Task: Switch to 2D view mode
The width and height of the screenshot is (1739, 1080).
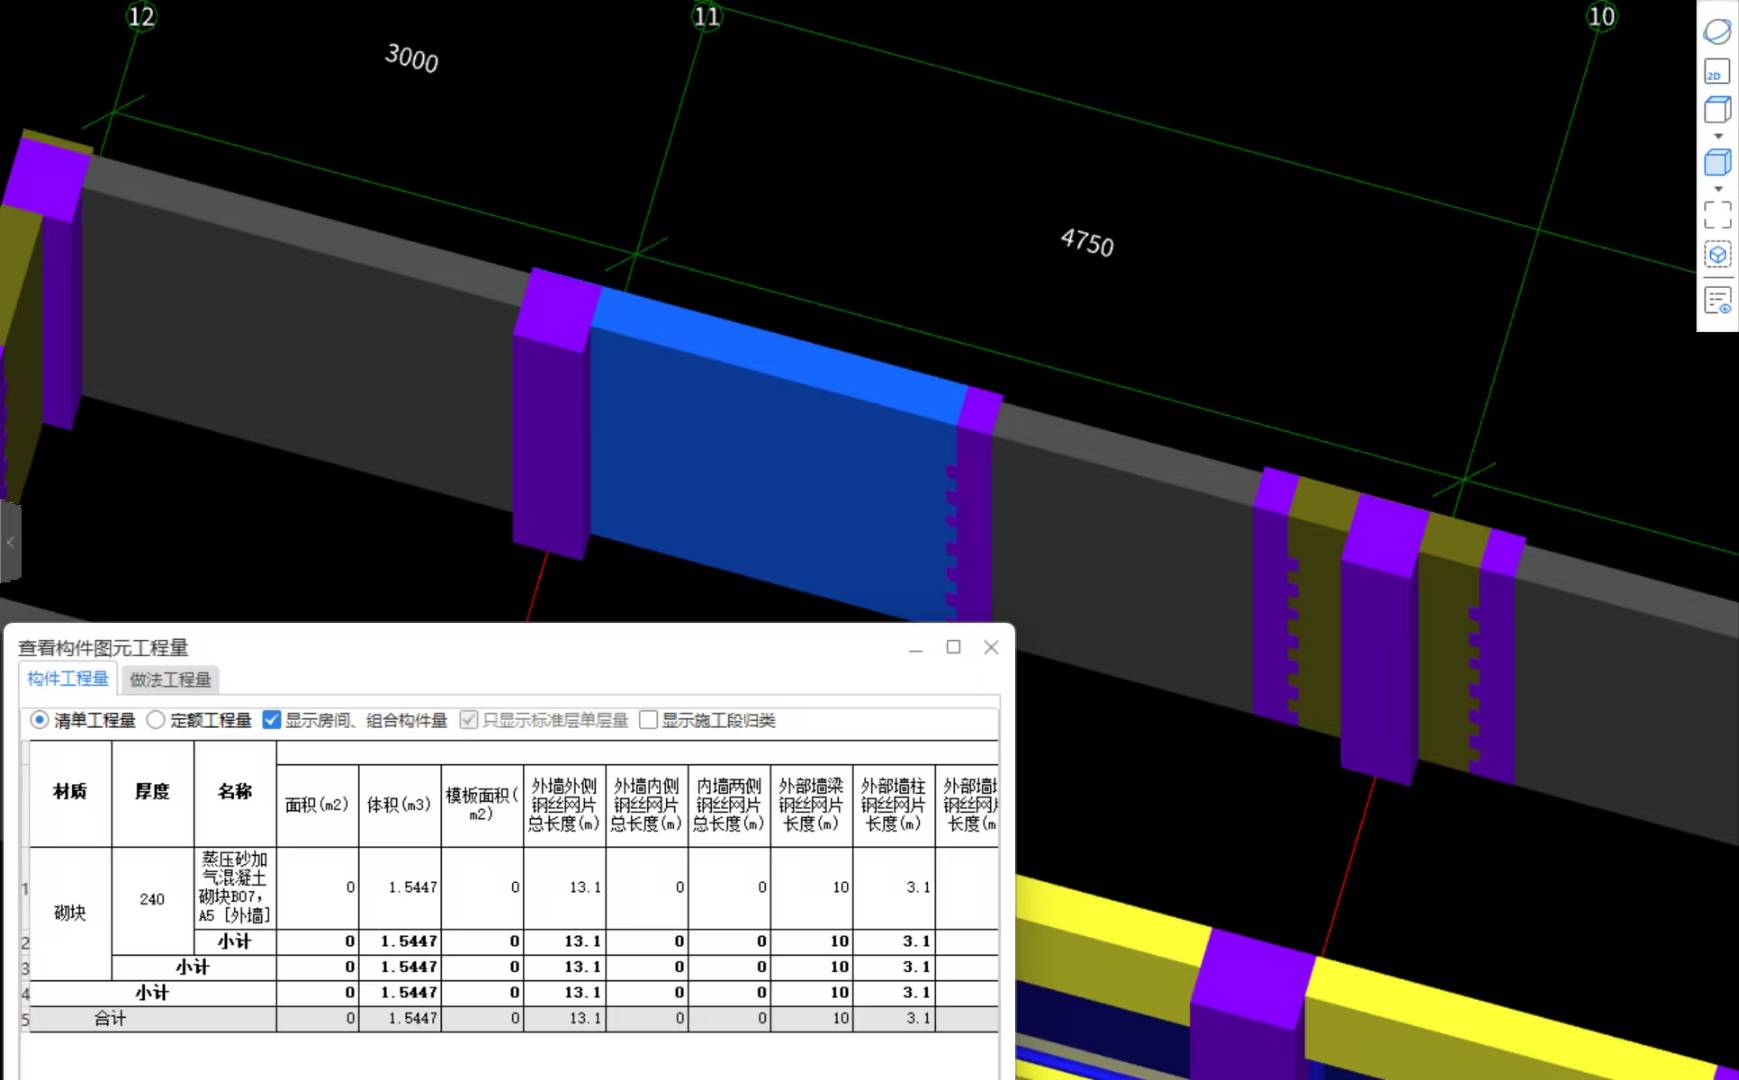Action: click(1717, 72)
